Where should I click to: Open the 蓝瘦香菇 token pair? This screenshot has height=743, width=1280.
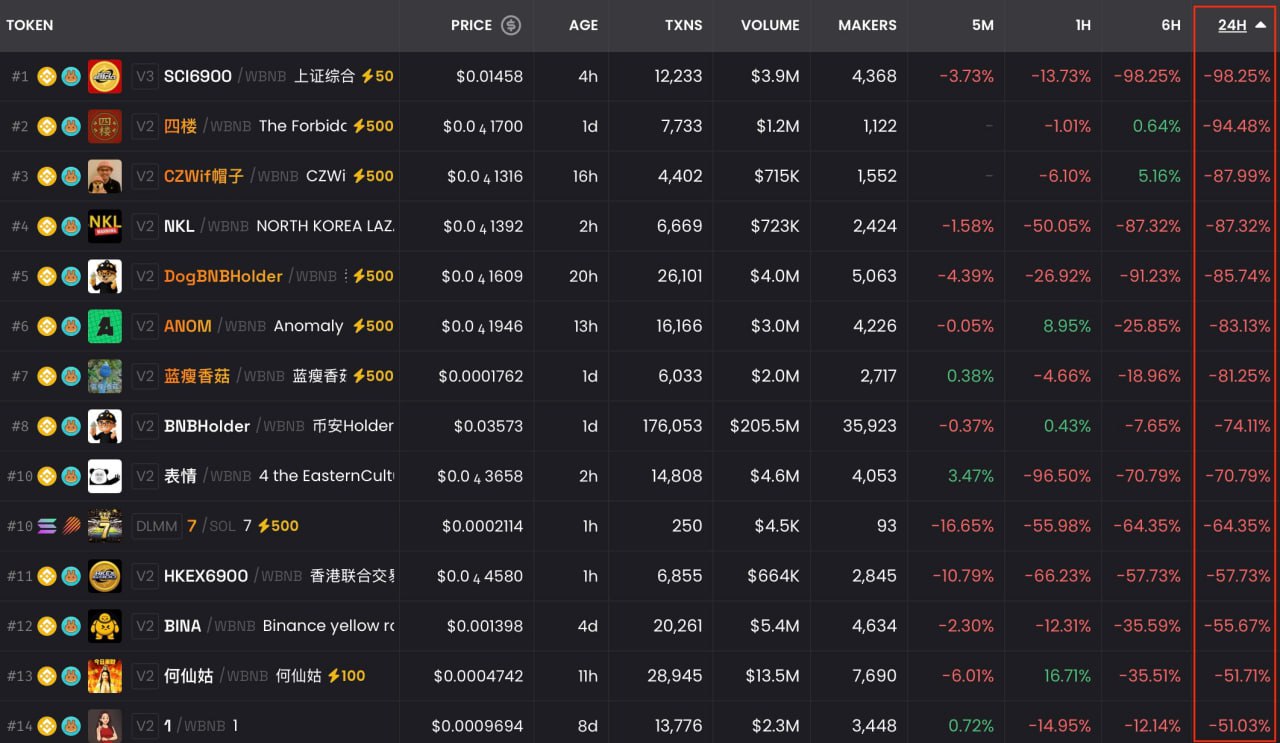click(197, 376)
